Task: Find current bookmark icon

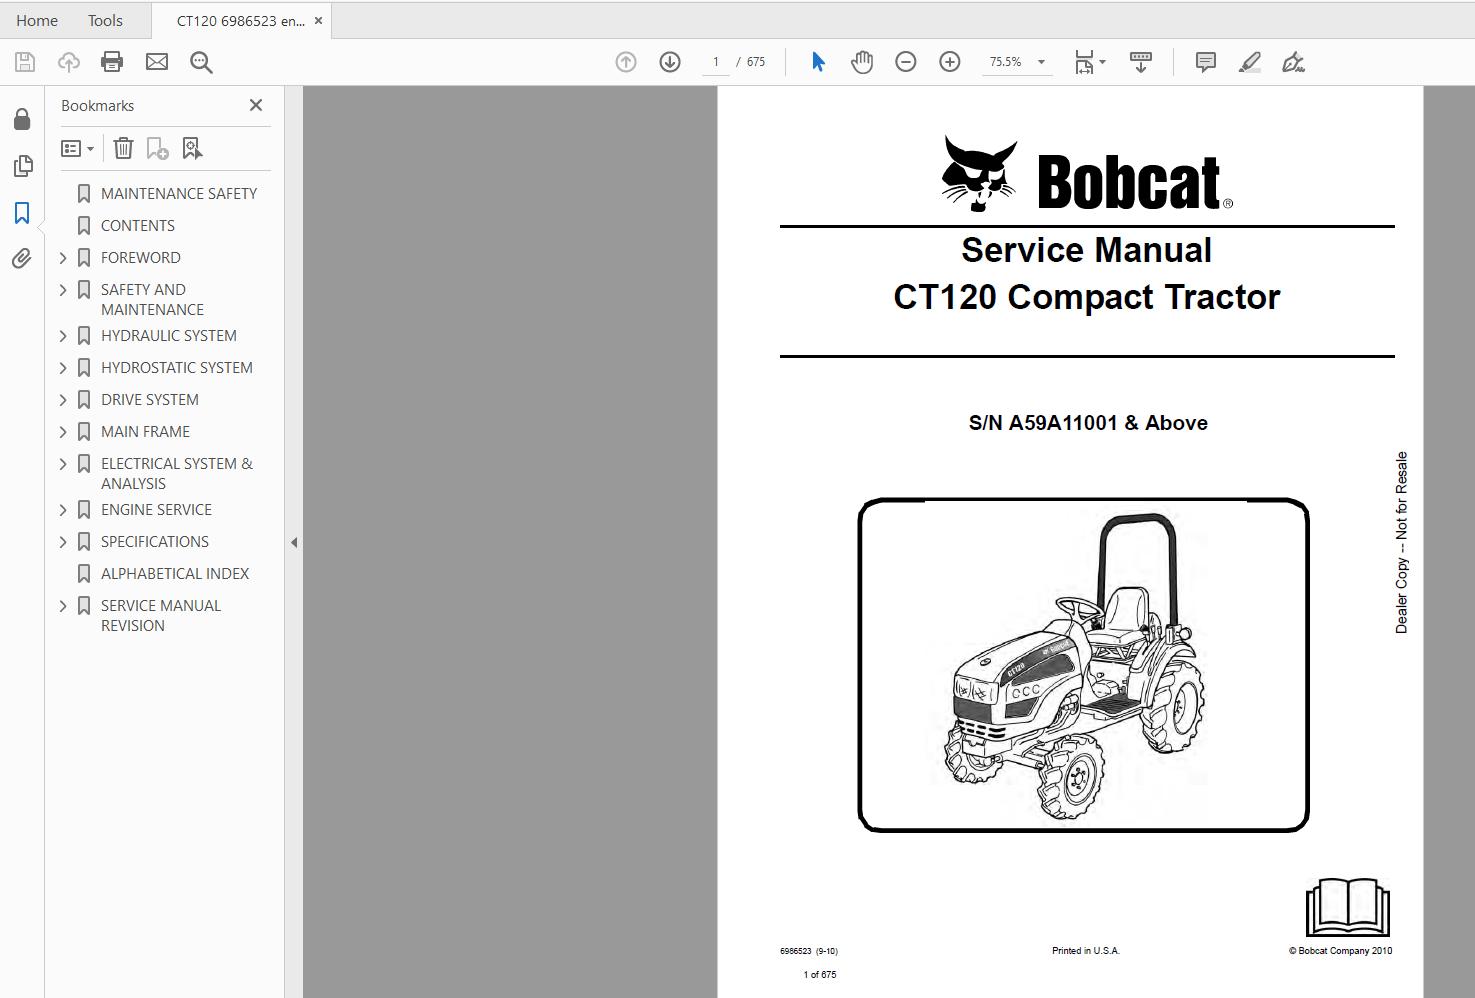Action: click(x=192, y=149)
